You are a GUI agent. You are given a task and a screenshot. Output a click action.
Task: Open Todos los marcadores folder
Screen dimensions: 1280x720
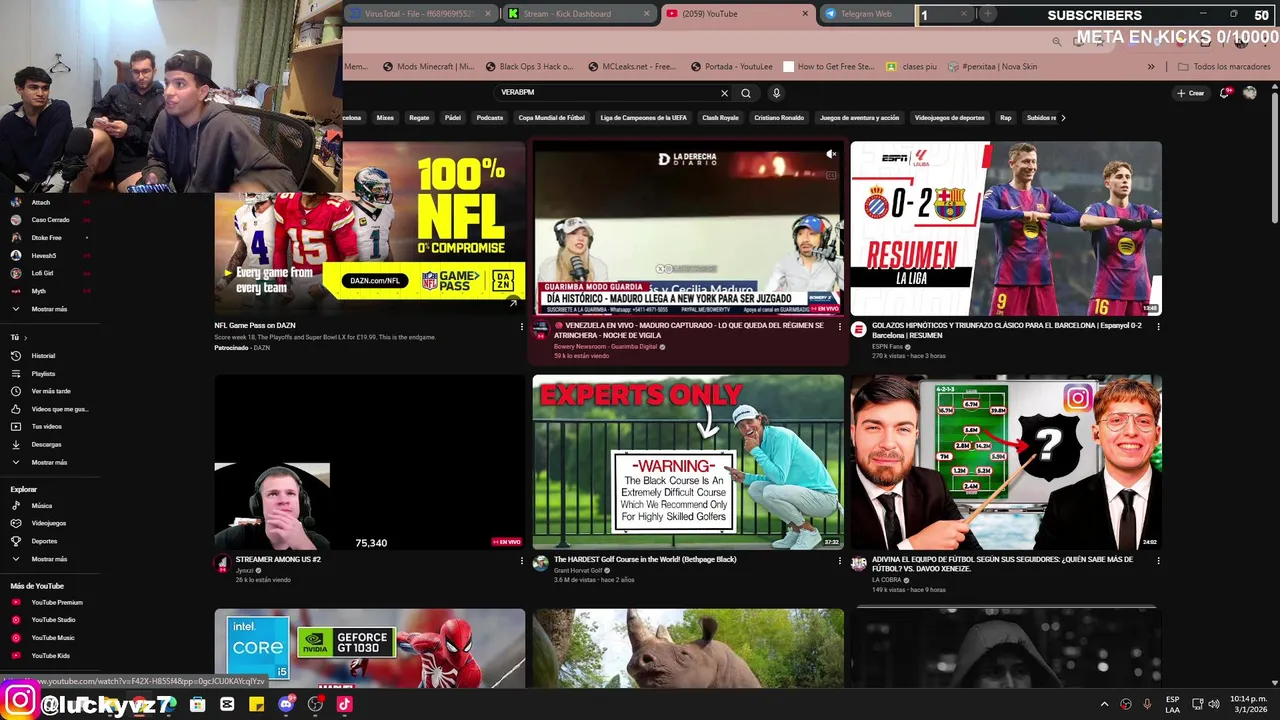click(x=1224, y=67)
